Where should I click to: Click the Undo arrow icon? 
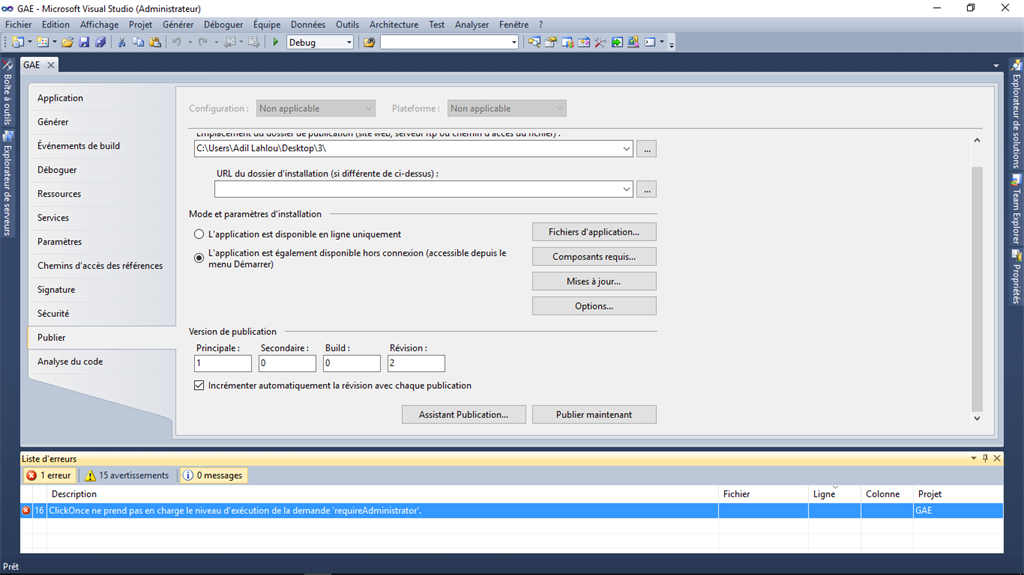pos(176,42)
